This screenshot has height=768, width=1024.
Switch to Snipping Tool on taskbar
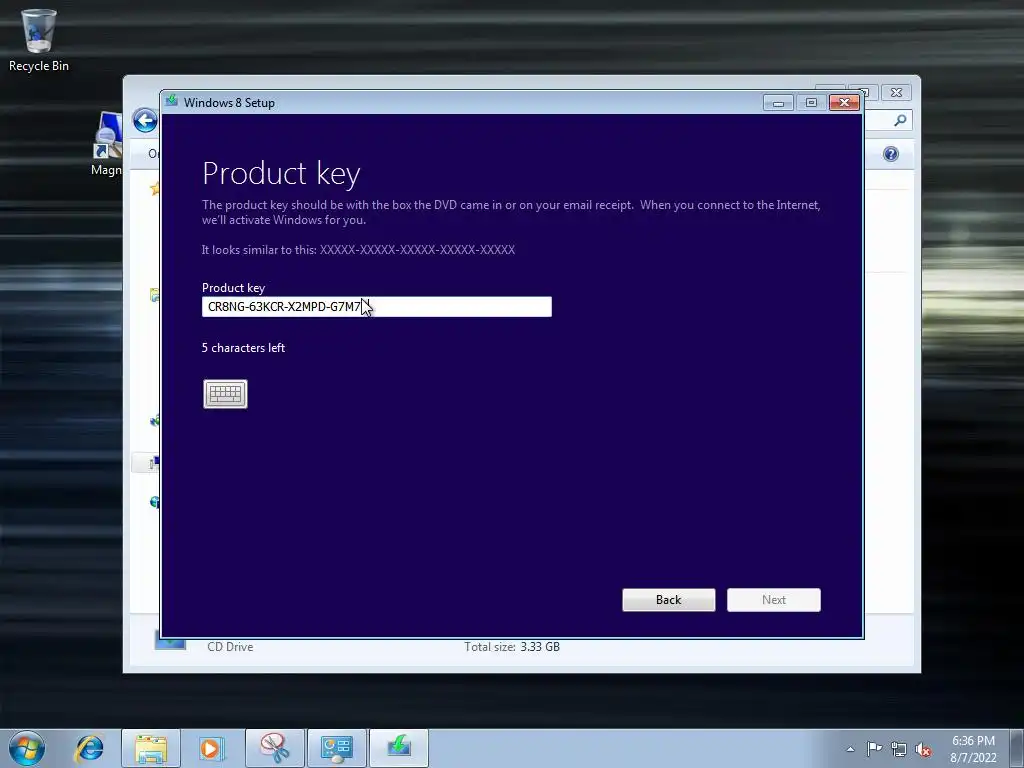pos(275,748)
